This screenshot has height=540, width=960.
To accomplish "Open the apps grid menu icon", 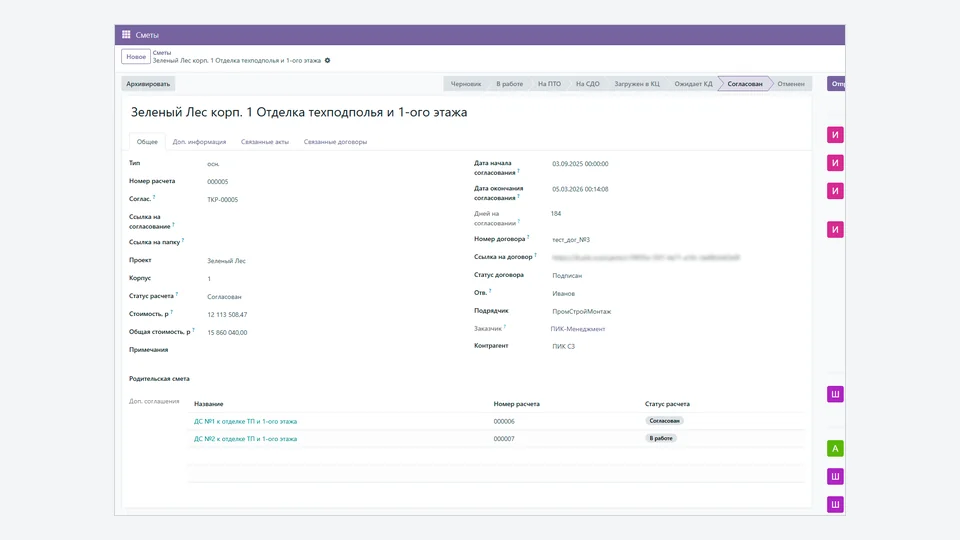I will pos(126,34).
